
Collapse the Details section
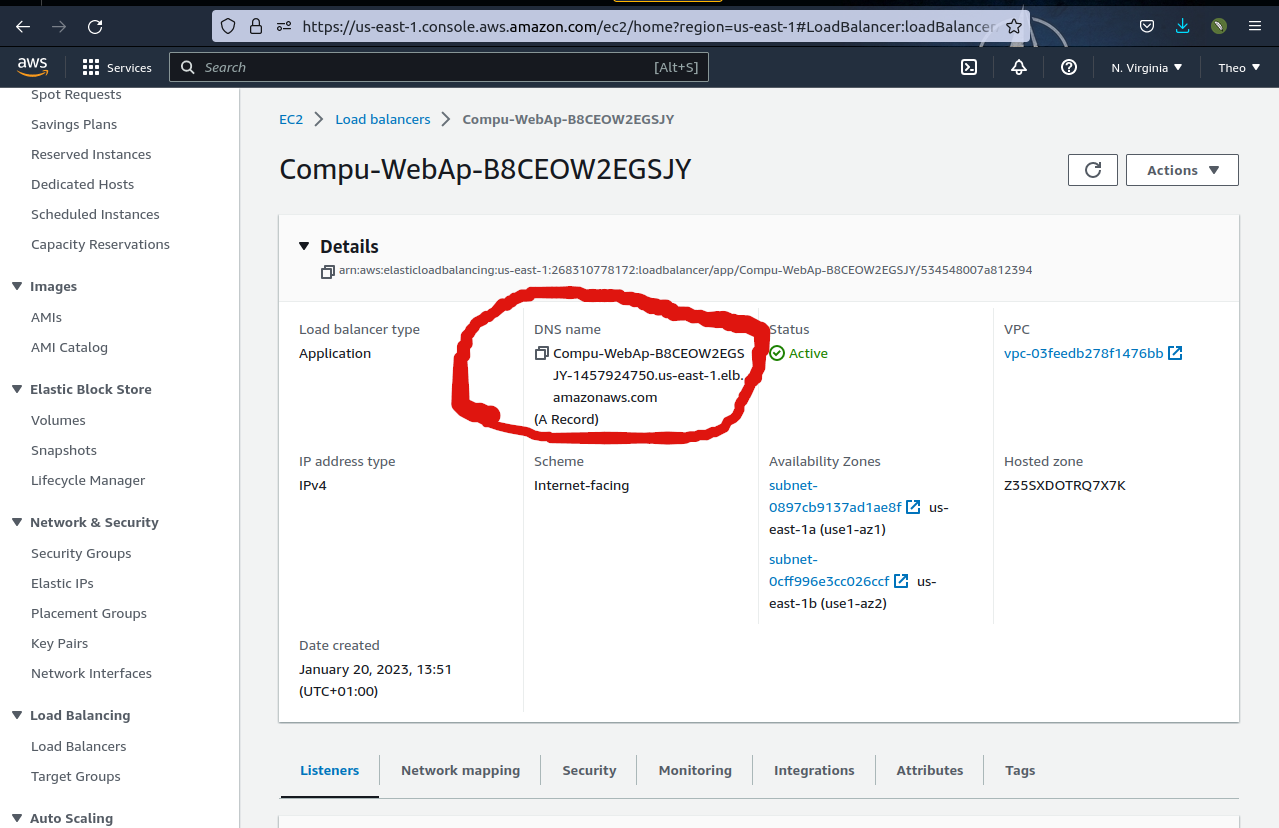coord(304,246)
